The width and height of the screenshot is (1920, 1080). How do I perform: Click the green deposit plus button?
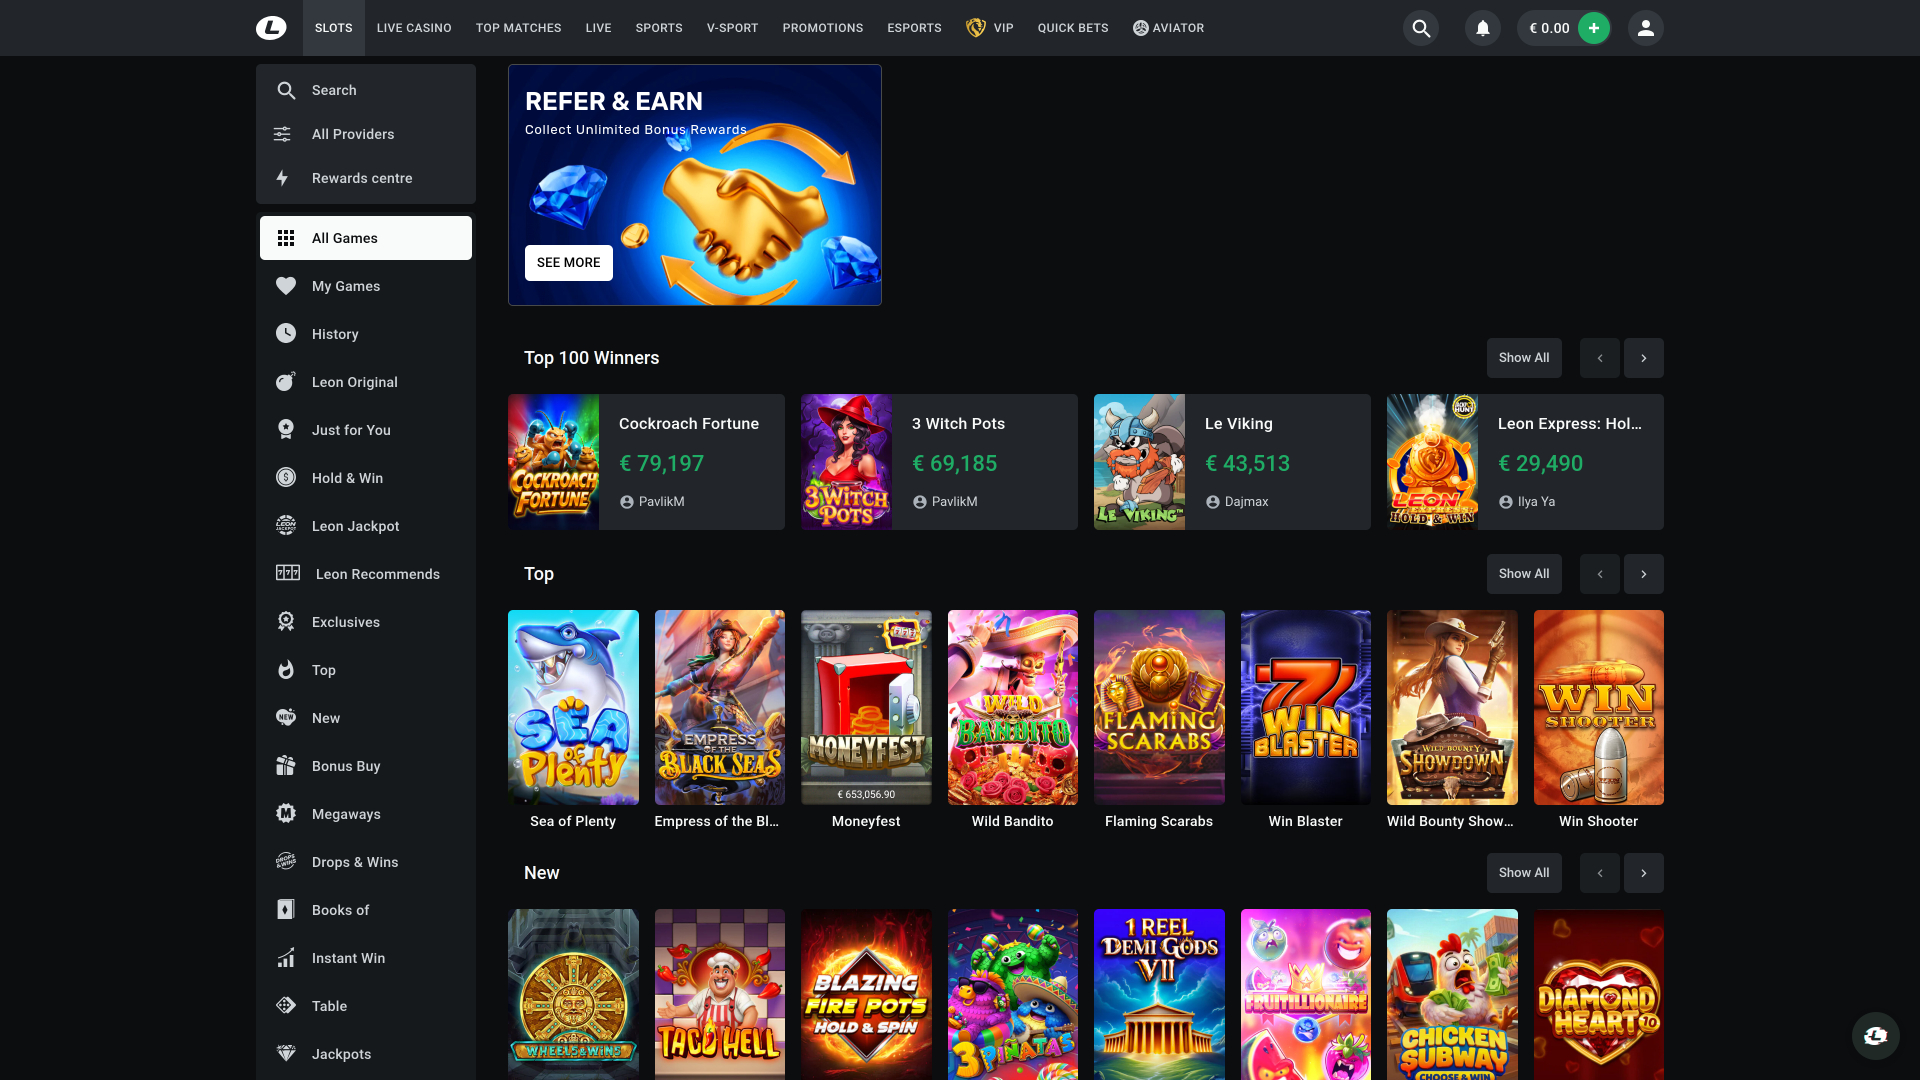pyautogui.click(x=1594, y=28)
